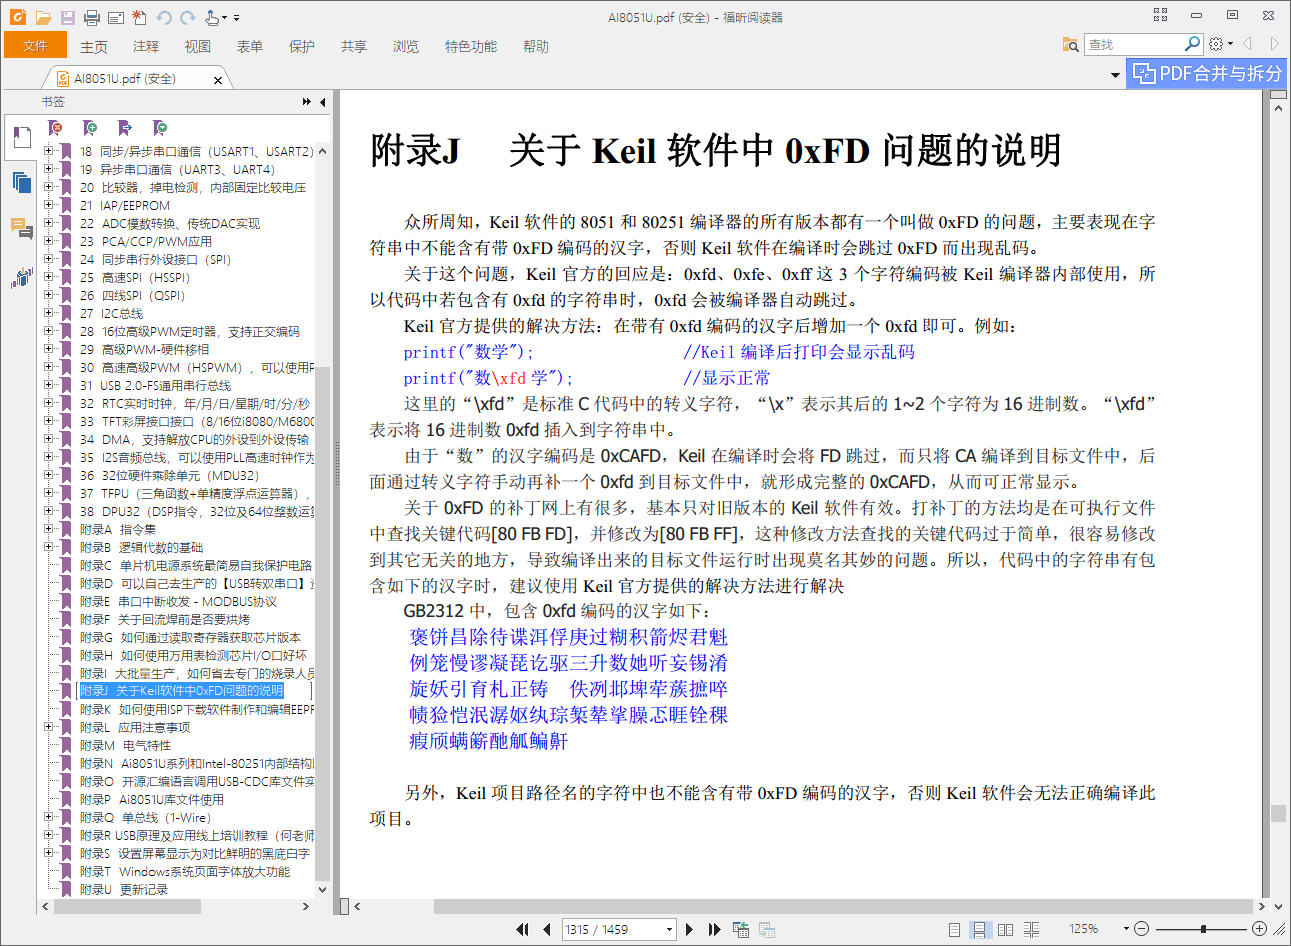
Task: Expand bookmark 18 同步/异步串口通信
Action: 49,151
